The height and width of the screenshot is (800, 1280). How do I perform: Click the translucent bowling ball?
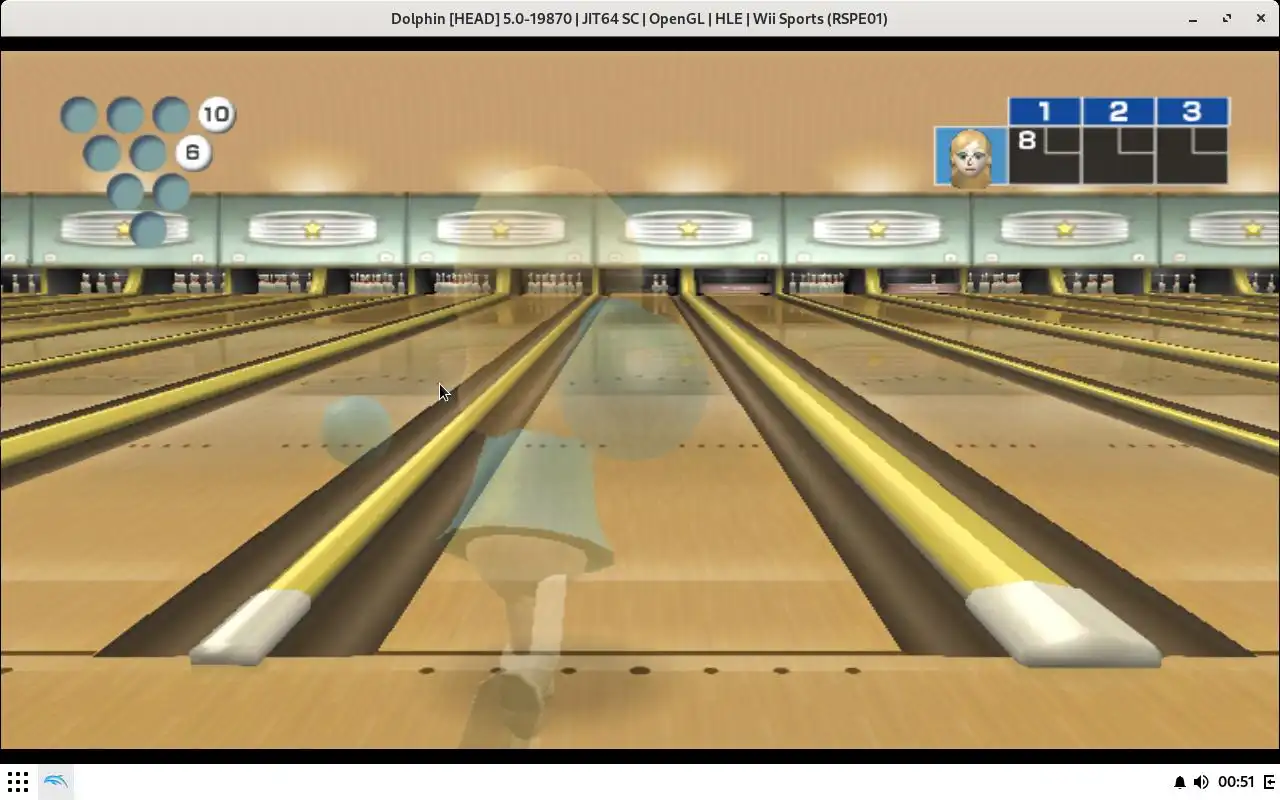(x=357, y=430)
